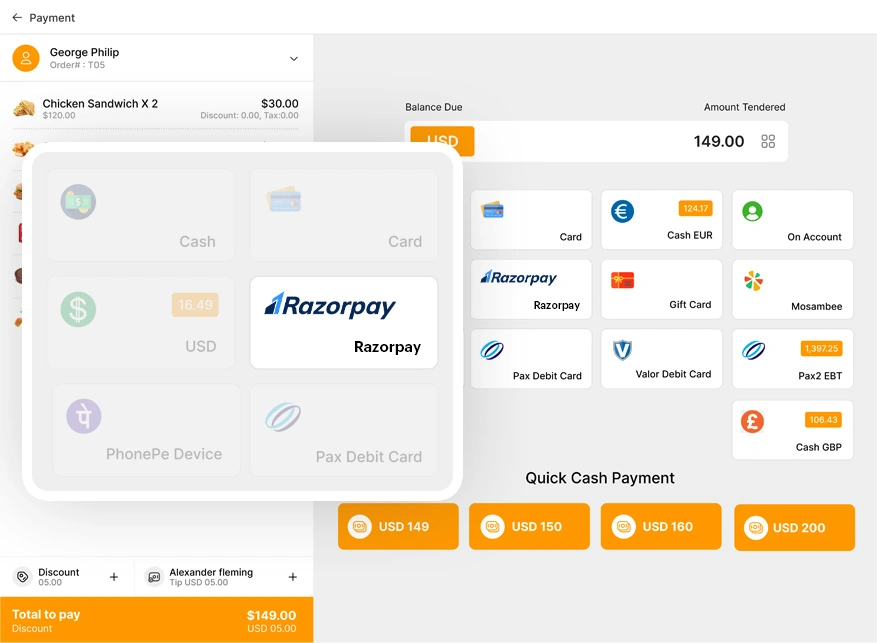877x643 pixels.
Task: Pick USD 16.49 option in zoomed panel
Action: pos(141,323)
